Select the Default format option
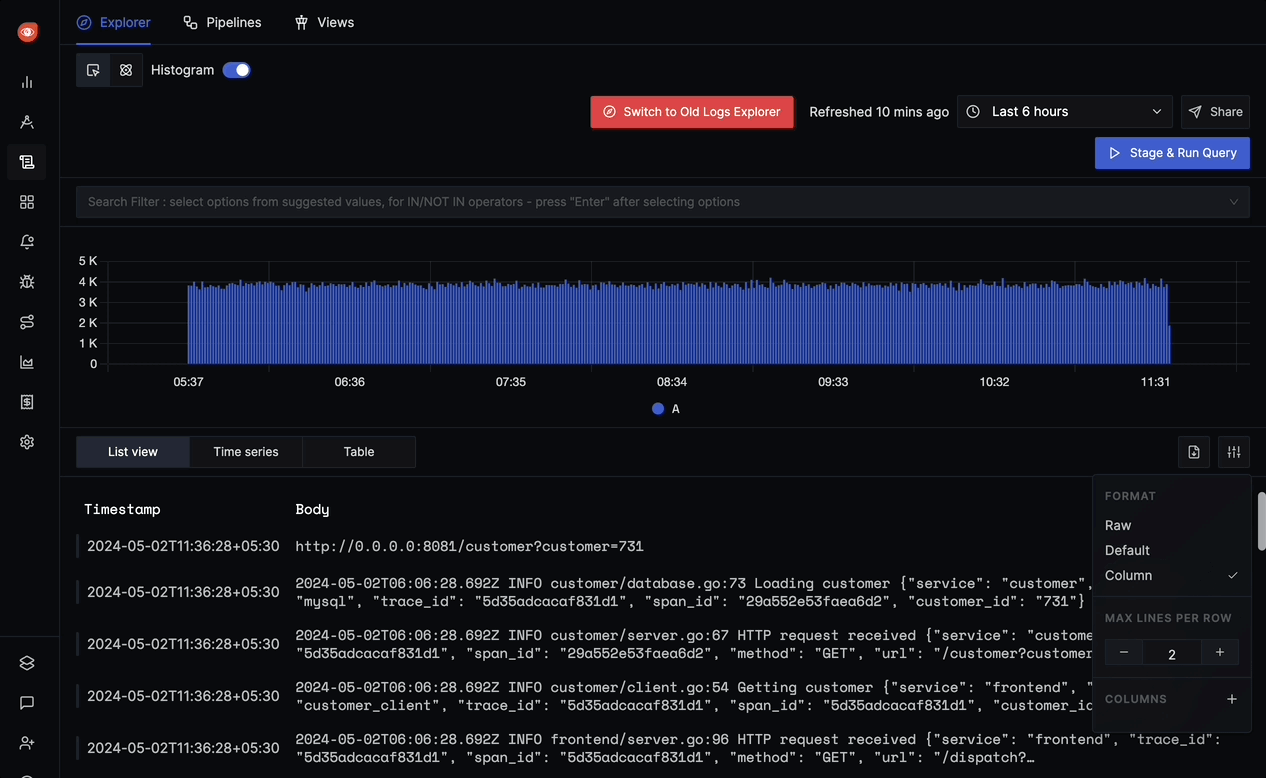The image size is (1266, 778). click(x=1127, y=550)
